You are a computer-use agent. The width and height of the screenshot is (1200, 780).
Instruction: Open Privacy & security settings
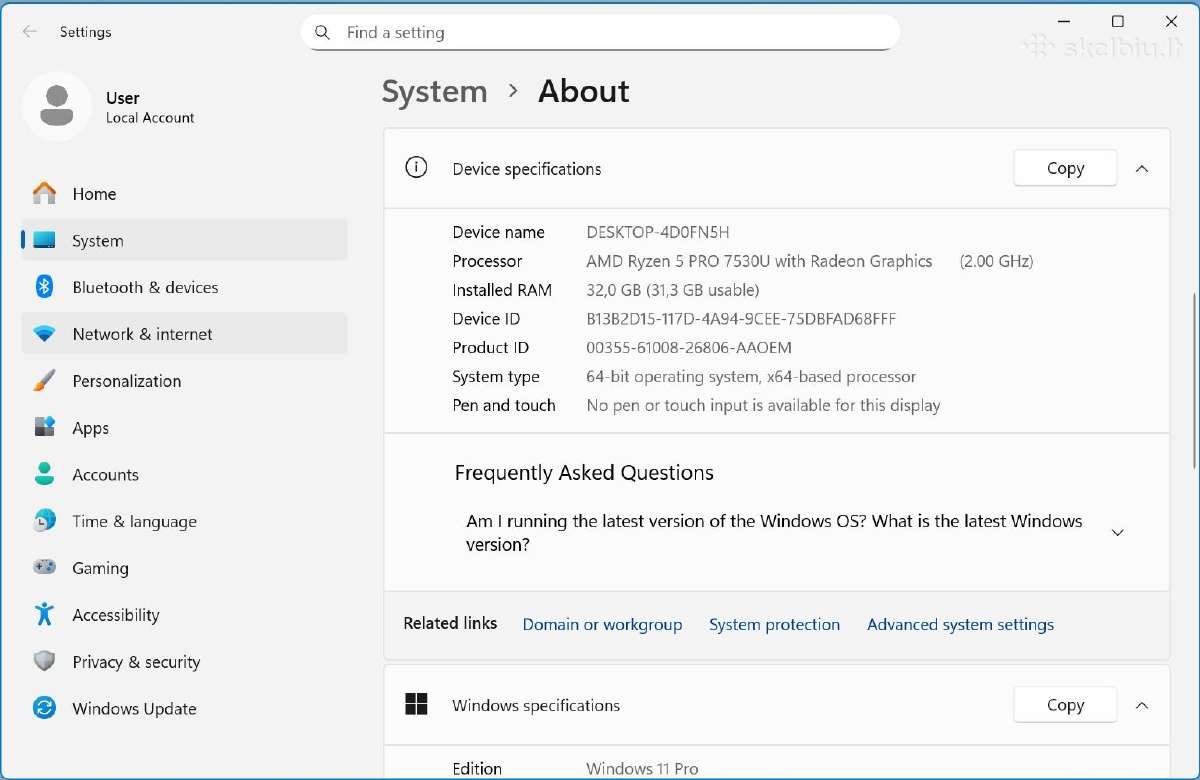point(184,661)
